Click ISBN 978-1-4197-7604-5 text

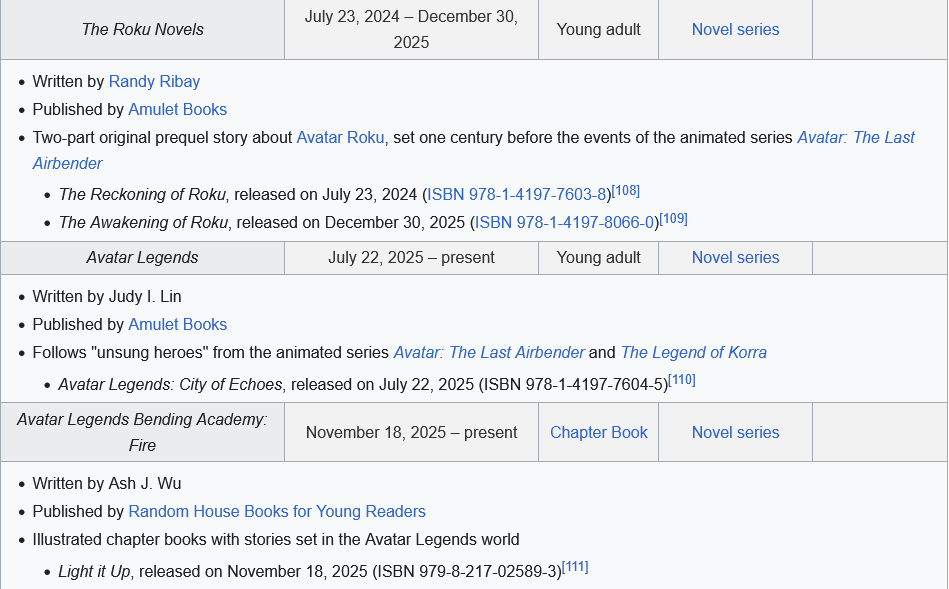[573, 384]
